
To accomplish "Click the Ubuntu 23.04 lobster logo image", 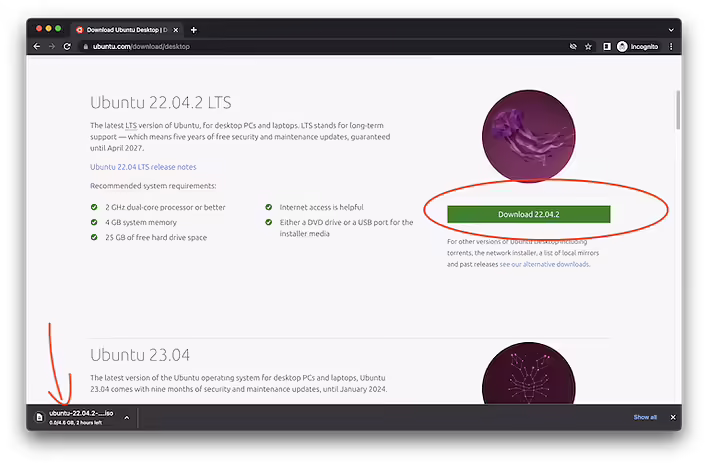I will tap(529, 373).
